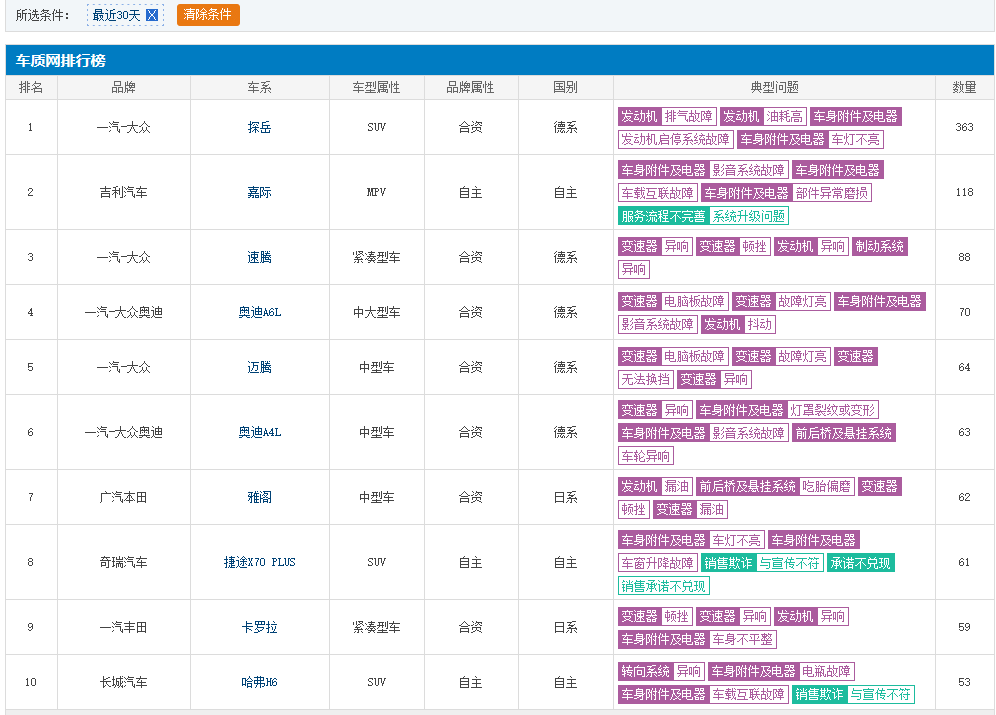The height and width of the screenshot is (715, 996).
Task: Click the 排气故障 issue tag
Action: [689, 116]
